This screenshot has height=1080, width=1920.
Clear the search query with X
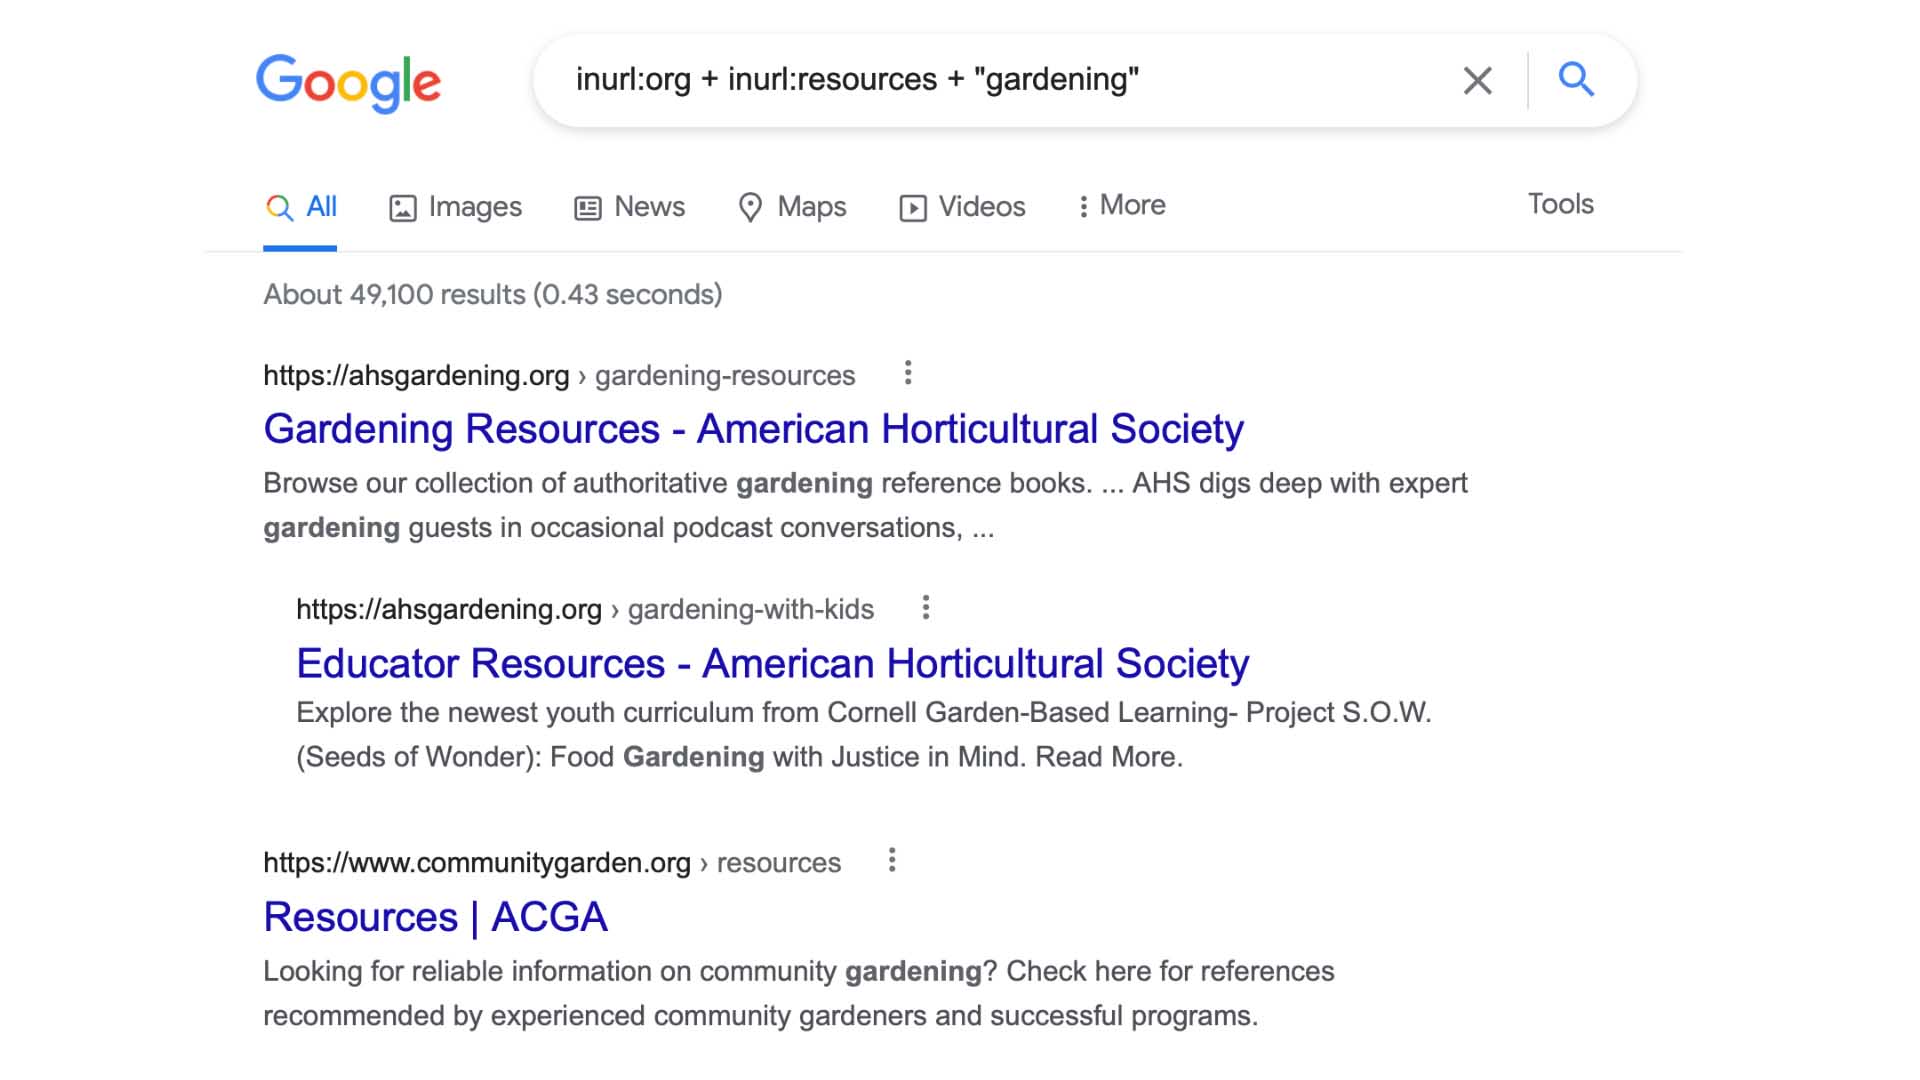point(1477,80)
